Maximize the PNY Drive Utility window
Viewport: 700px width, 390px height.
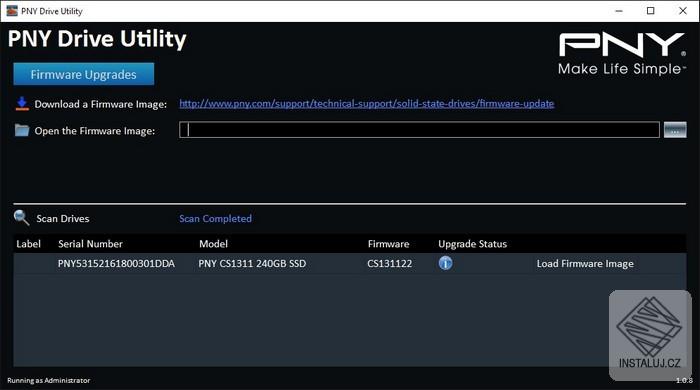(651, 11)
